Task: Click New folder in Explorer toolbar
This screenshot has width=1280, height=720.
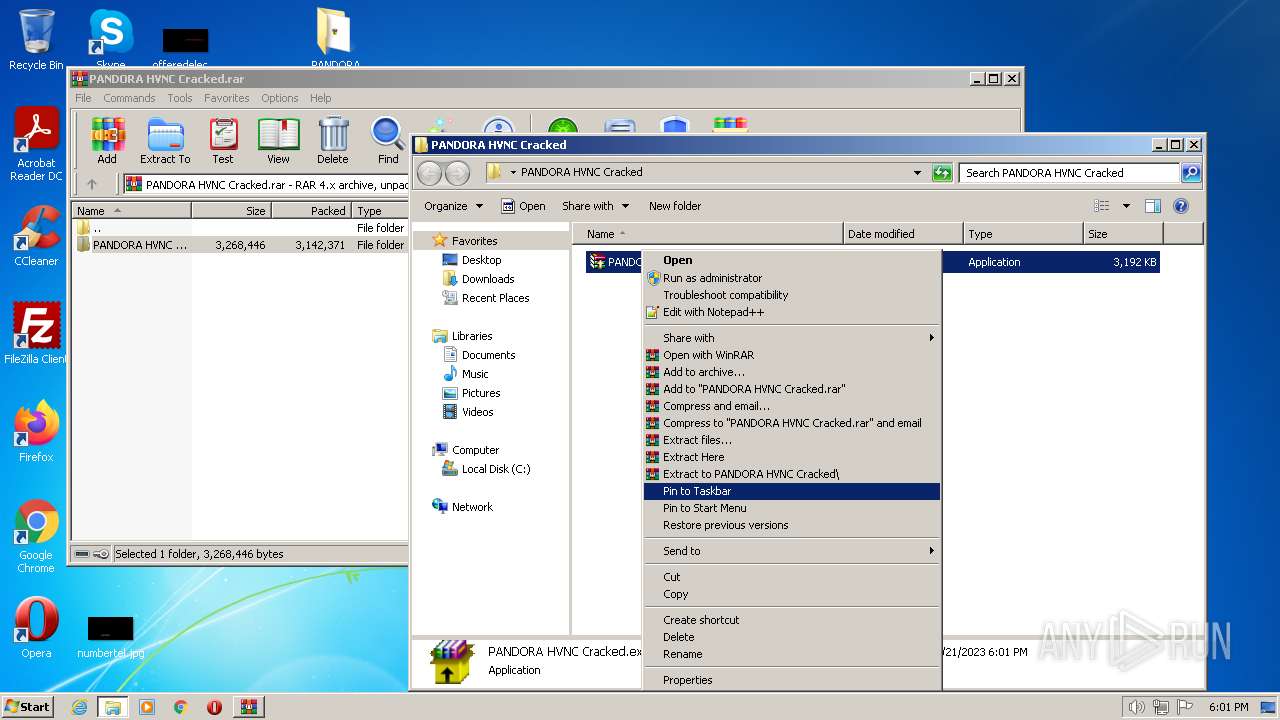Action: [x=675, y=206]
